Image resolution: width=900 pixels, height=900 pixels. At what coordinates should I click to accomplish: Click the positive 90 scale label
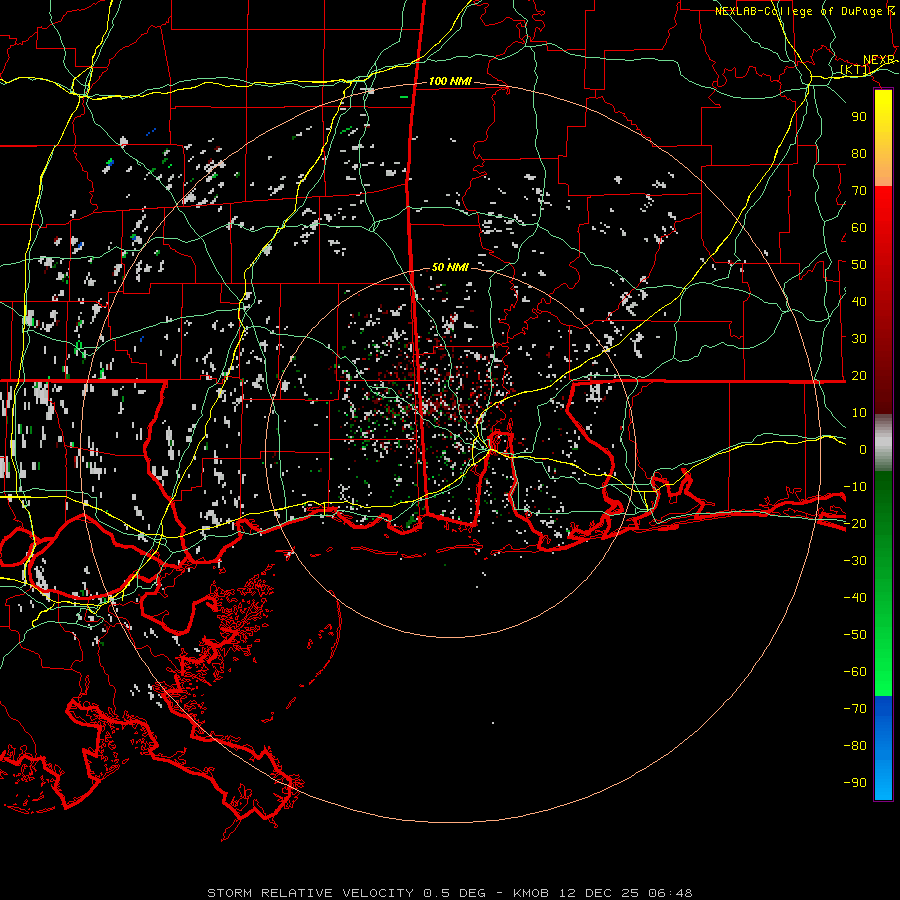(x=859, y=117)
